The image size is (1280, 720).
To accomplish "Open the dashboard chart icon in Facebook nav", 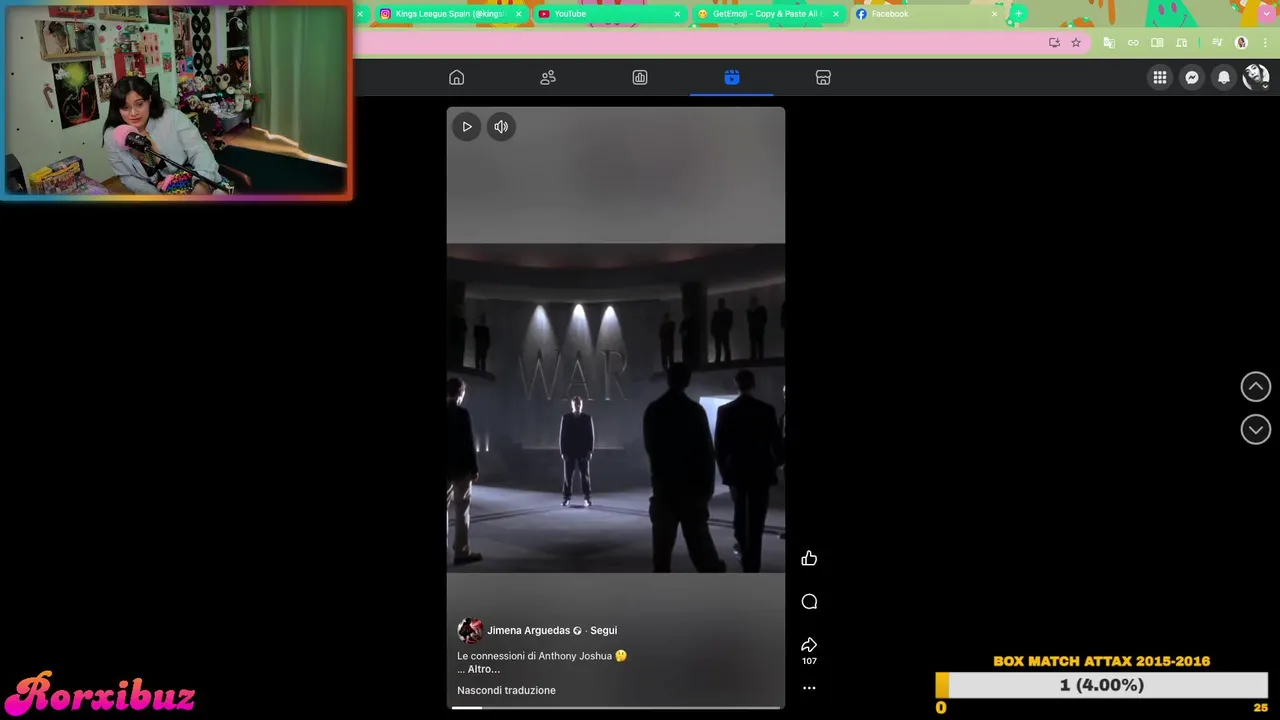I will (640, 78).
